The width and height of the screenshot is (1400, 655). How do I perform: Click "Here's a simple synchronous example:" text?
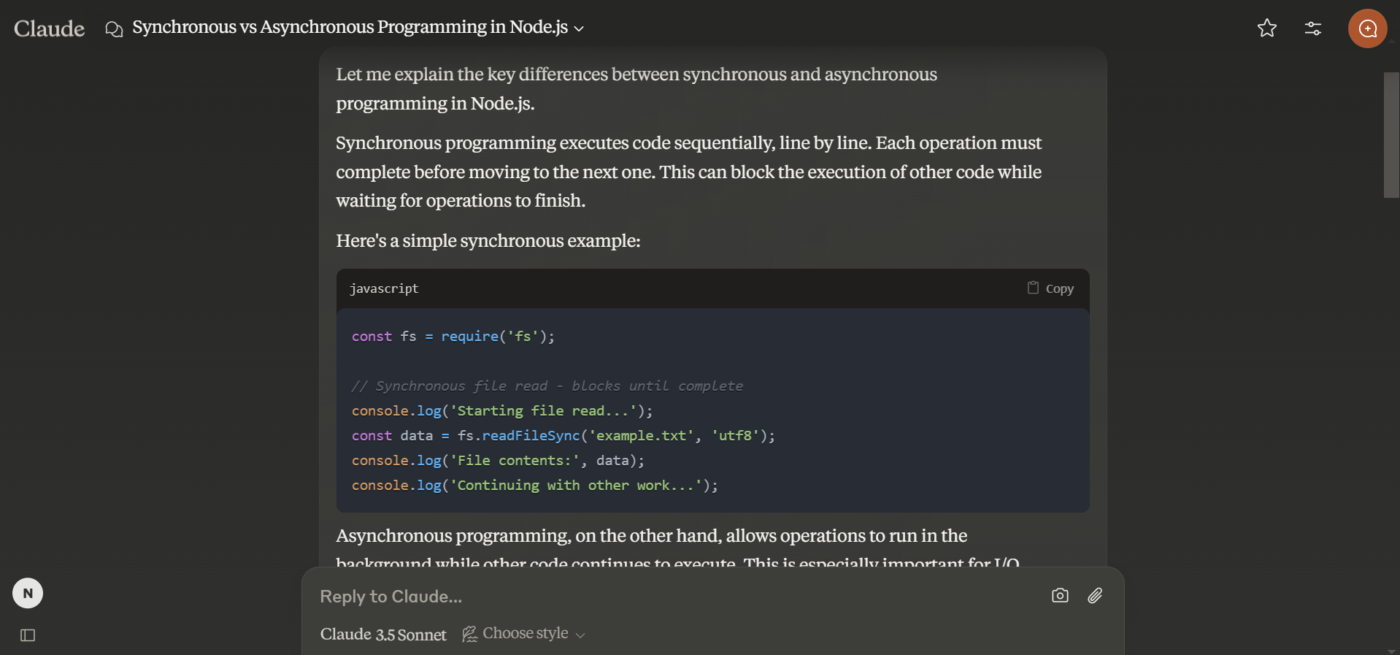[x=488, y=241]
